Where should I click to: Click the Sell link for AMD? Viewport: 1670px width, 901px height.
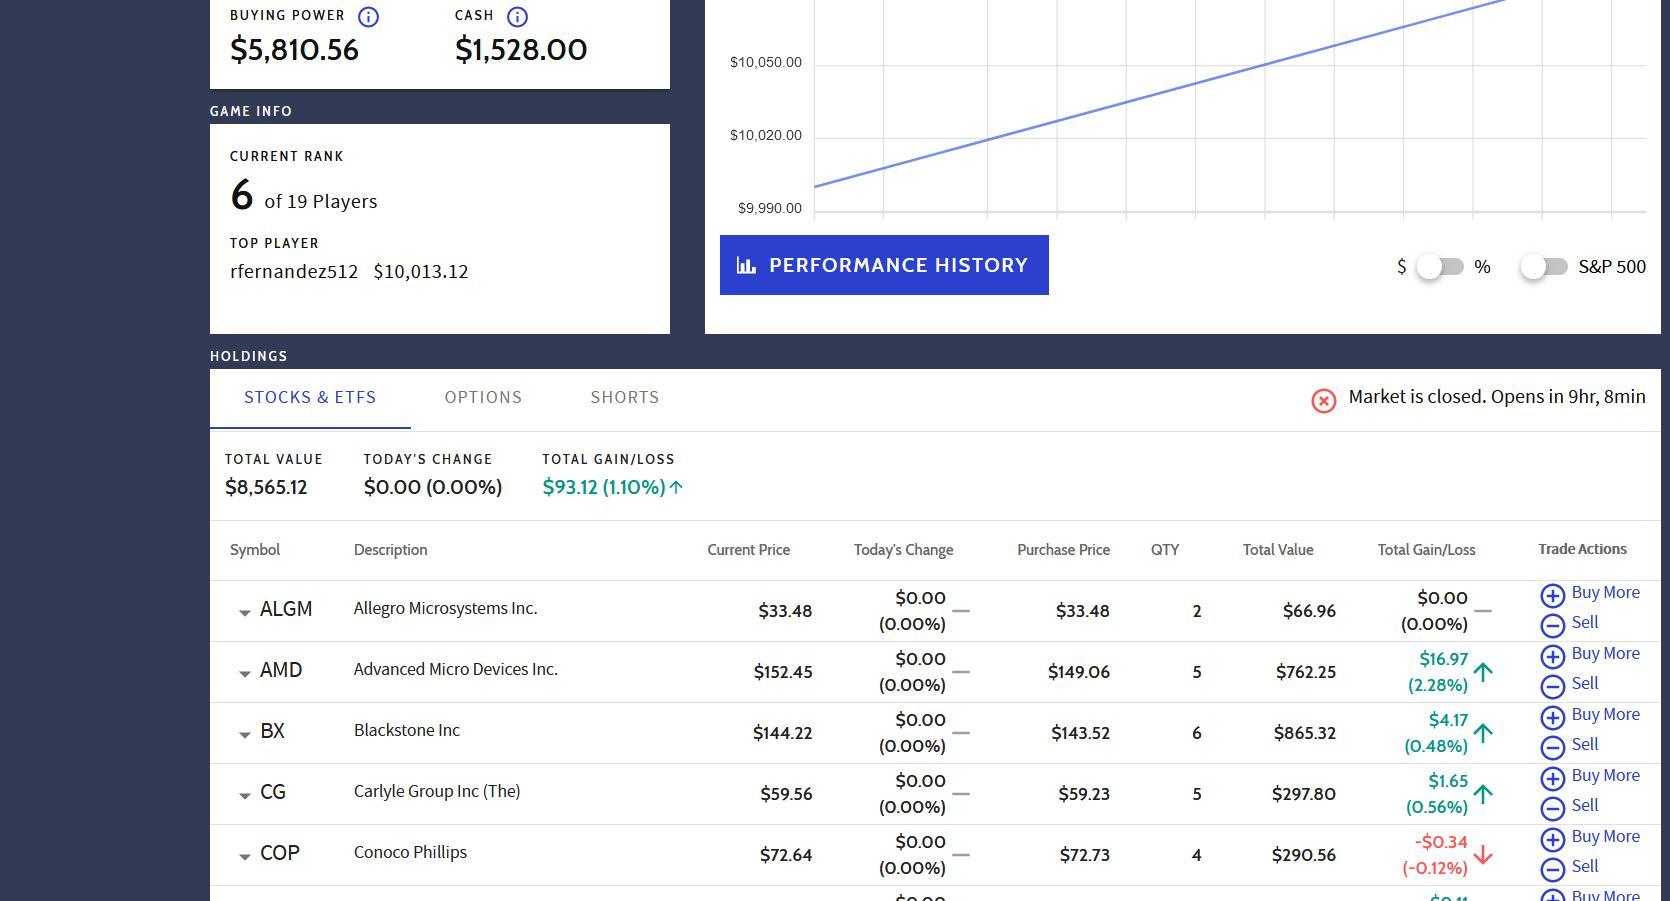[1585, 684]
